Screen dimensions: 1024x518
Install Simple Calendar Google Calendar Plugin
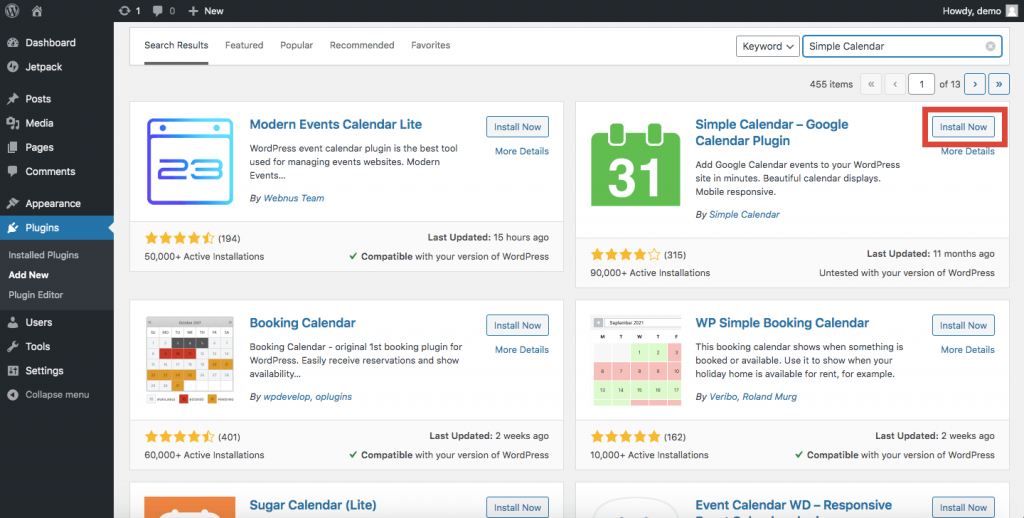[x=963, y=127]
